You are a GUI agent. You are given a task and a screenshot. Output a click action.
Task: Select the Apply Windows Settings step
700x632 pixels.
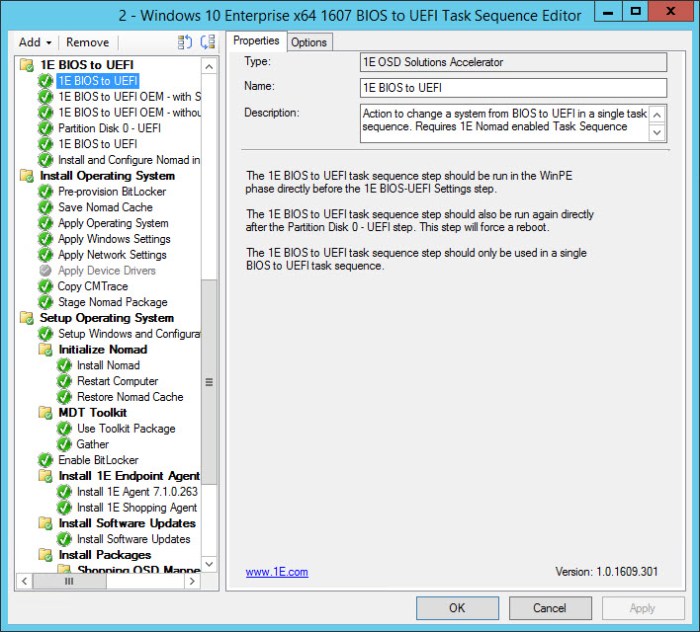click(114, 239)
